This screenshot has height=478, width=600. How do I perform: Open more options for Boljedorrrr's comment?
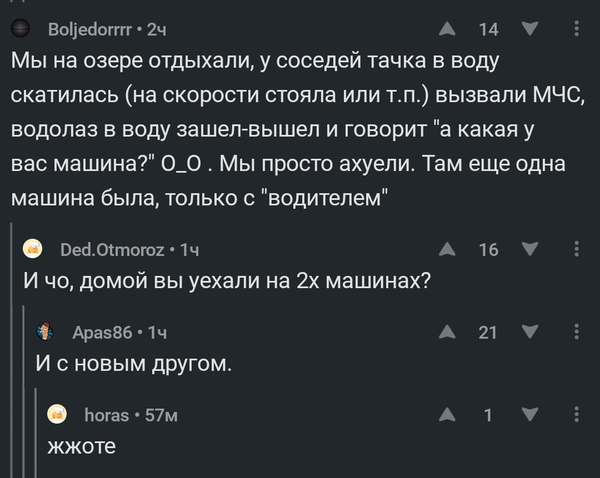(x=577, y=28)
